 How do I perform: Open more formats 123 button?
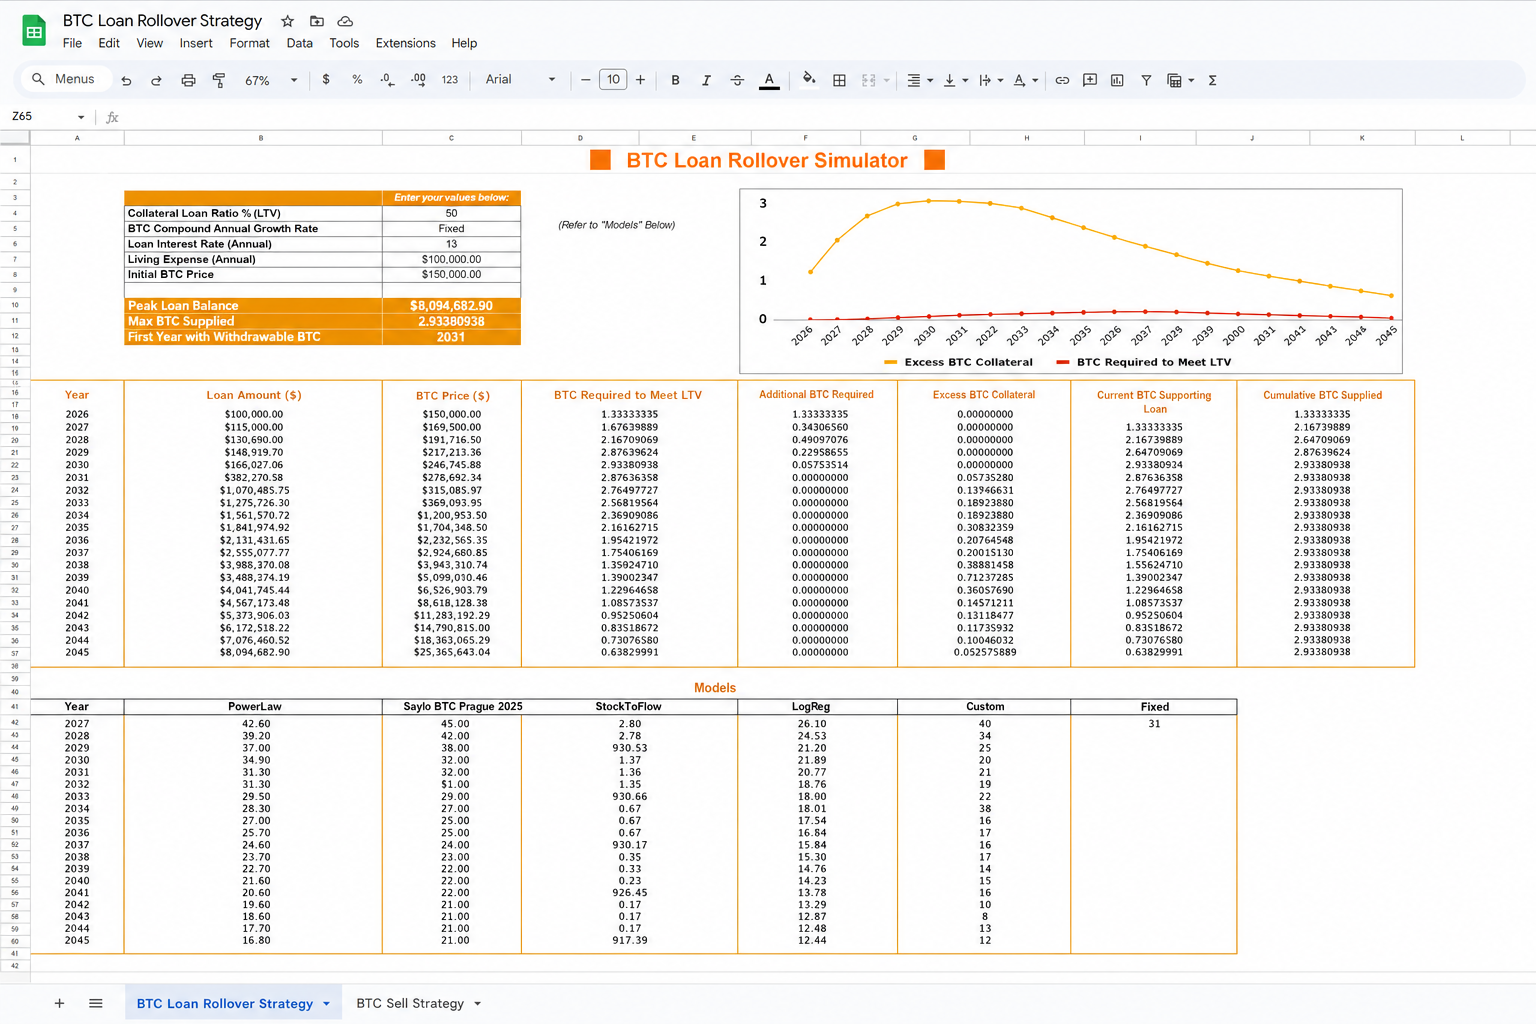450,80
